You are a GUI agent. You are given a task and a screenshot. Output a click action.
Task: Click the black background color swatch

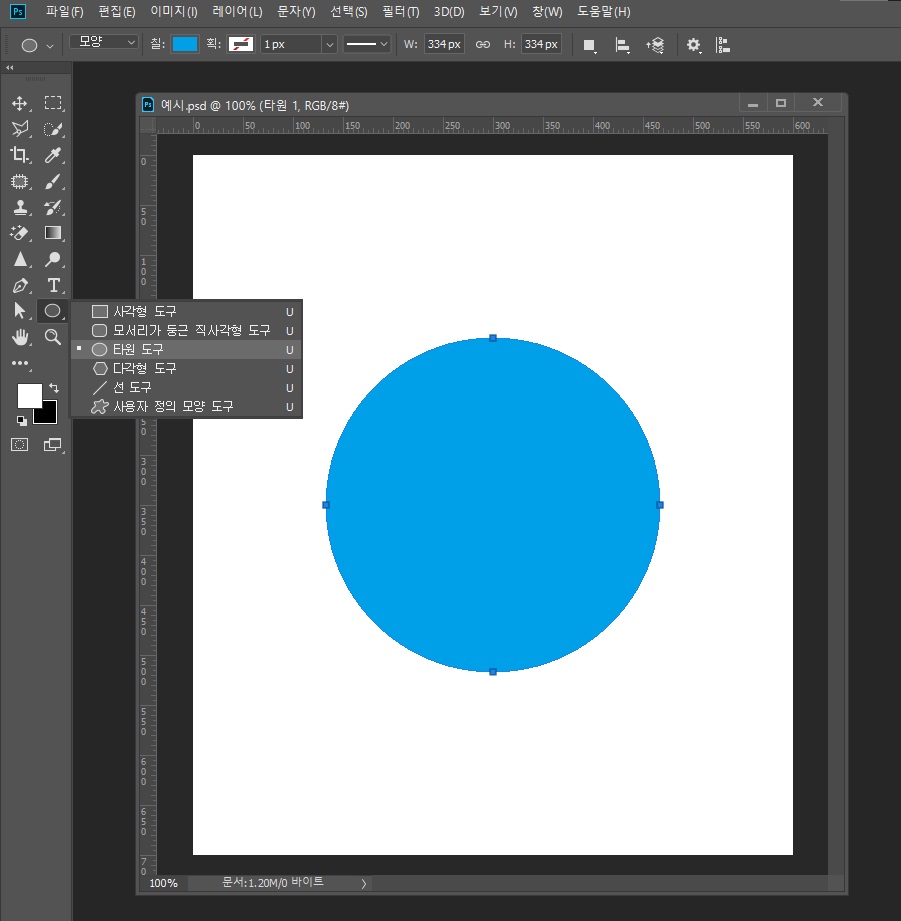(x=48, y=415)
